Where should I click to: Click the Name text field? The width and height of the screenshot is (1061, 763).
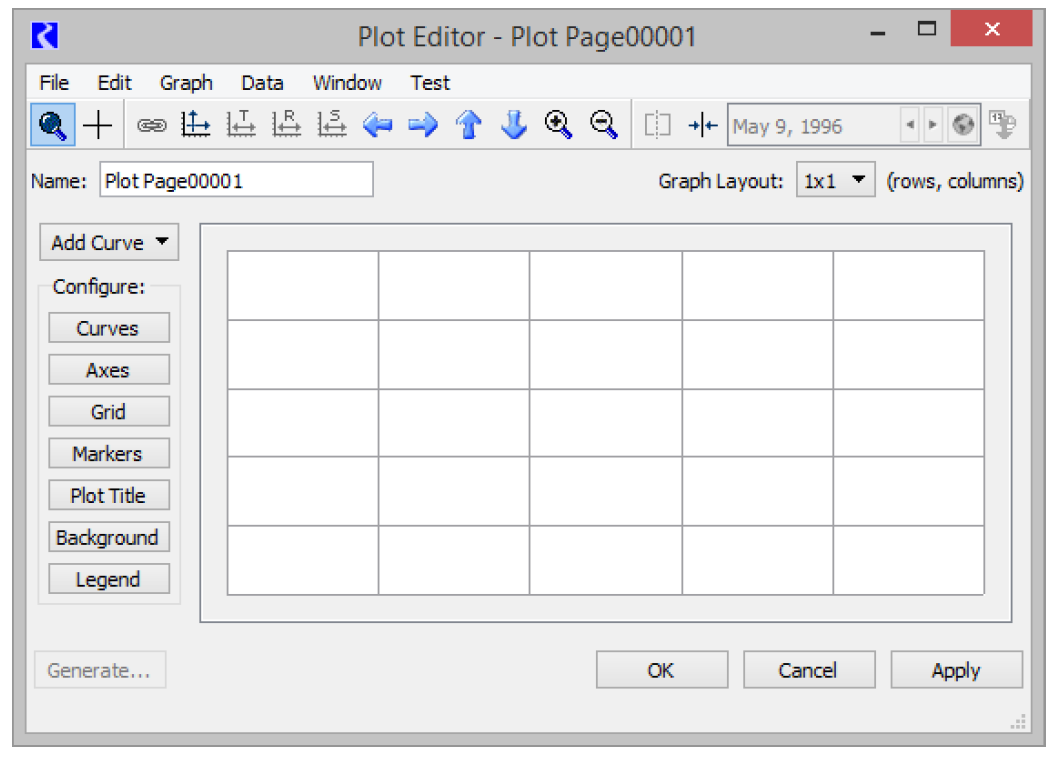(236, 181)
